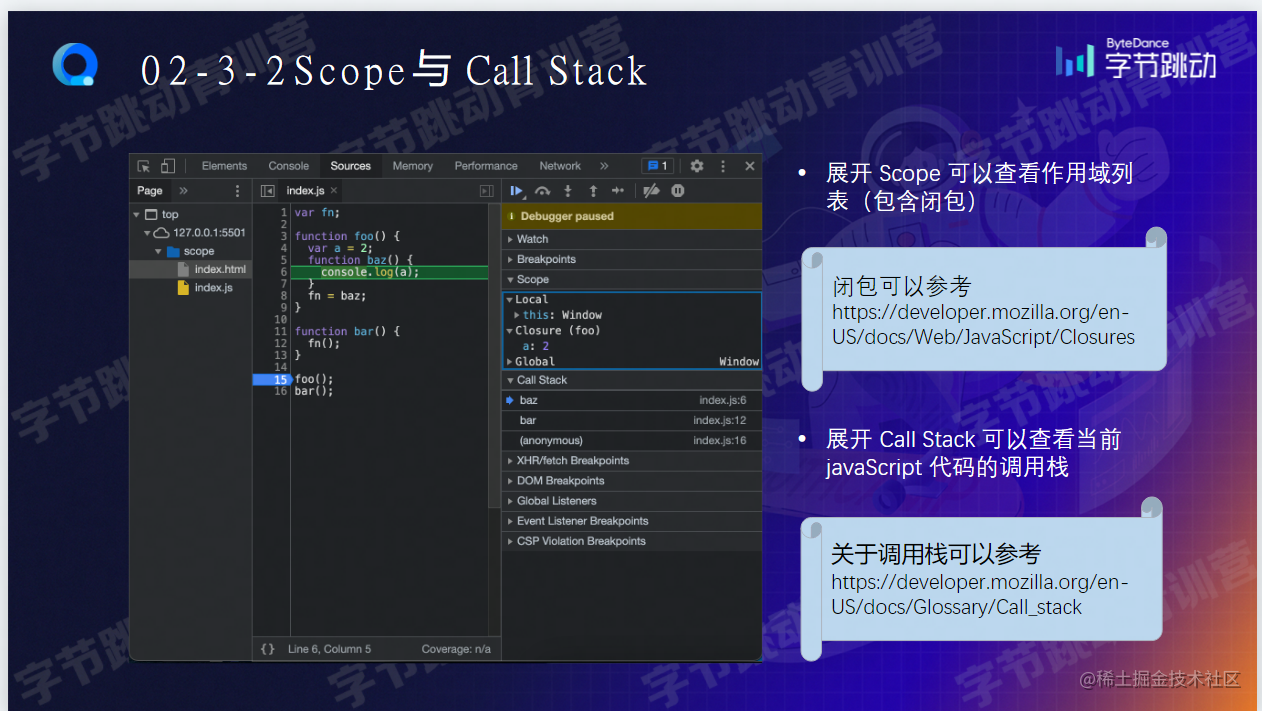
Task: Step out of the current function
Action: click(x=593, y=191)
